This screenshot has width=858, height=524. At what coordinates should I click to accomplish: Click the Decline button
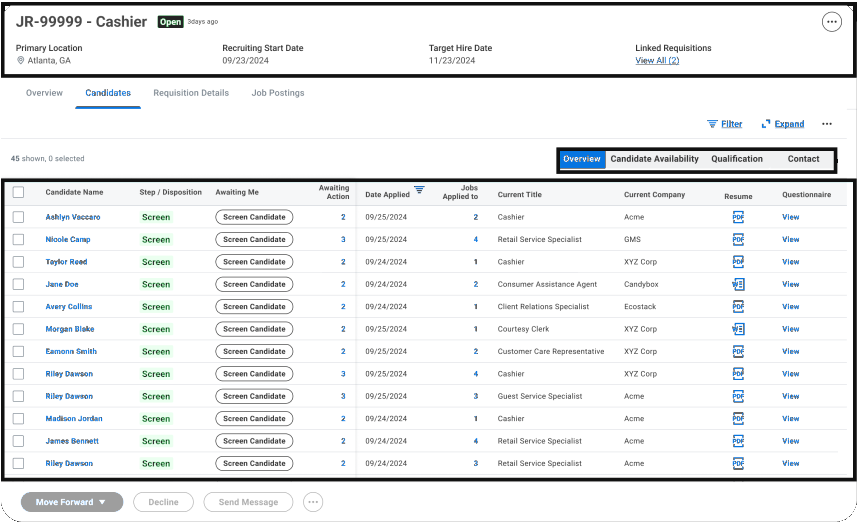coord(163,502)
